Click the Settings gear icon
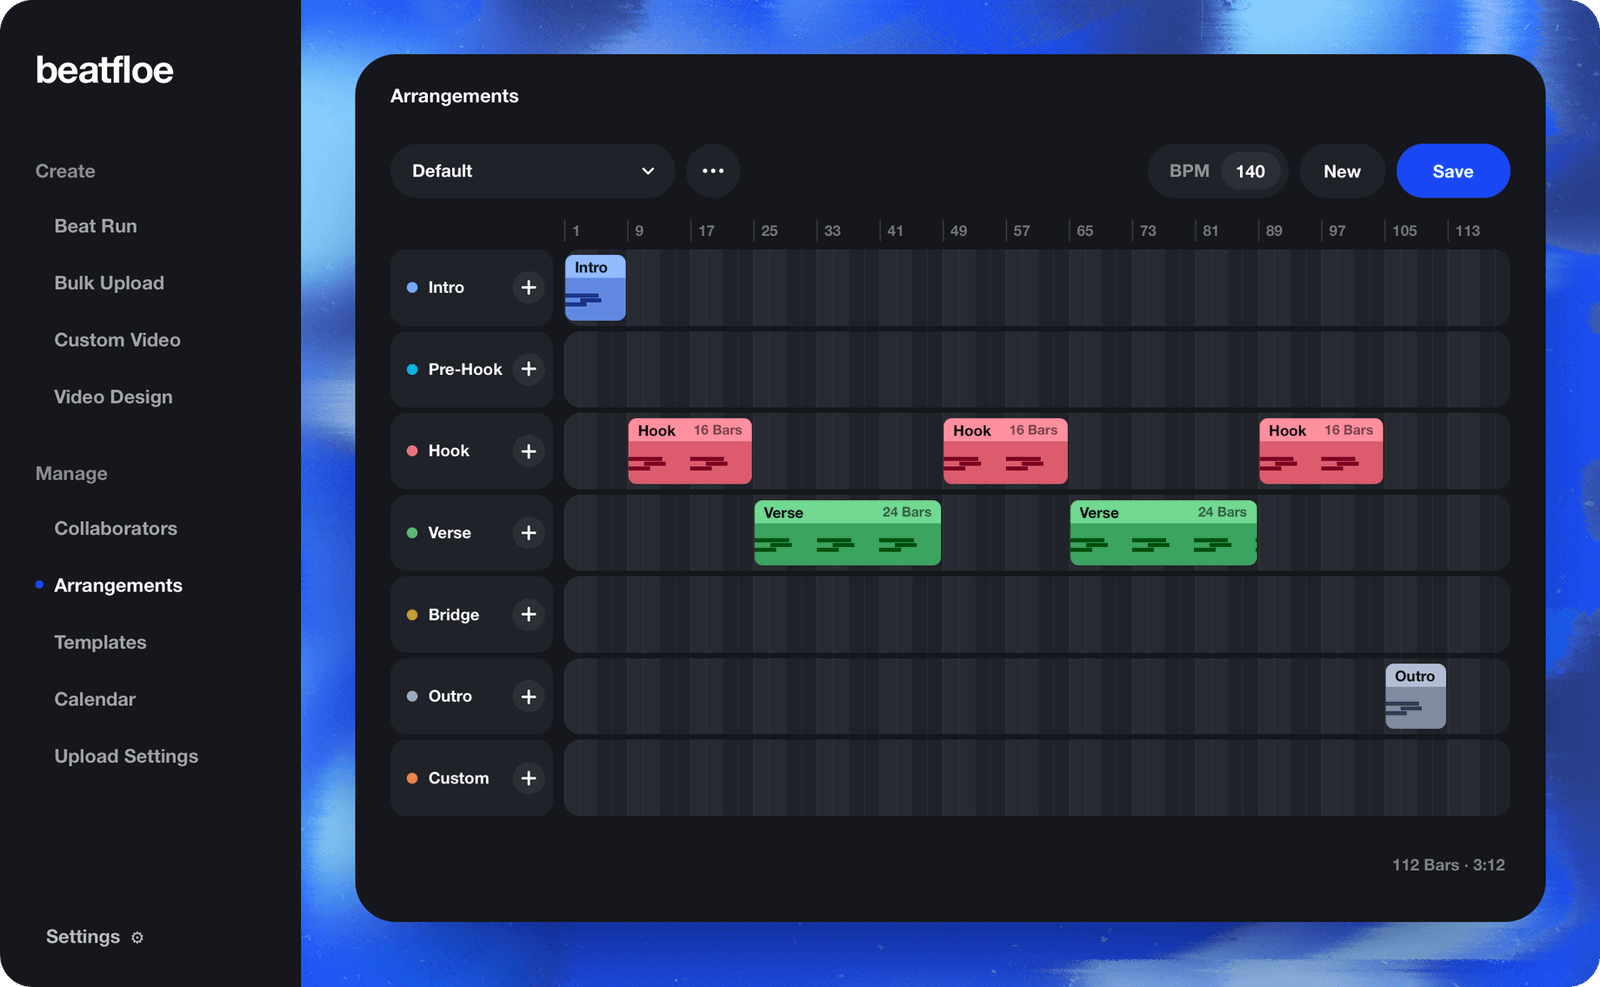Image resolution: width=1600 pixels, height=987 pixels. (138, 938)
